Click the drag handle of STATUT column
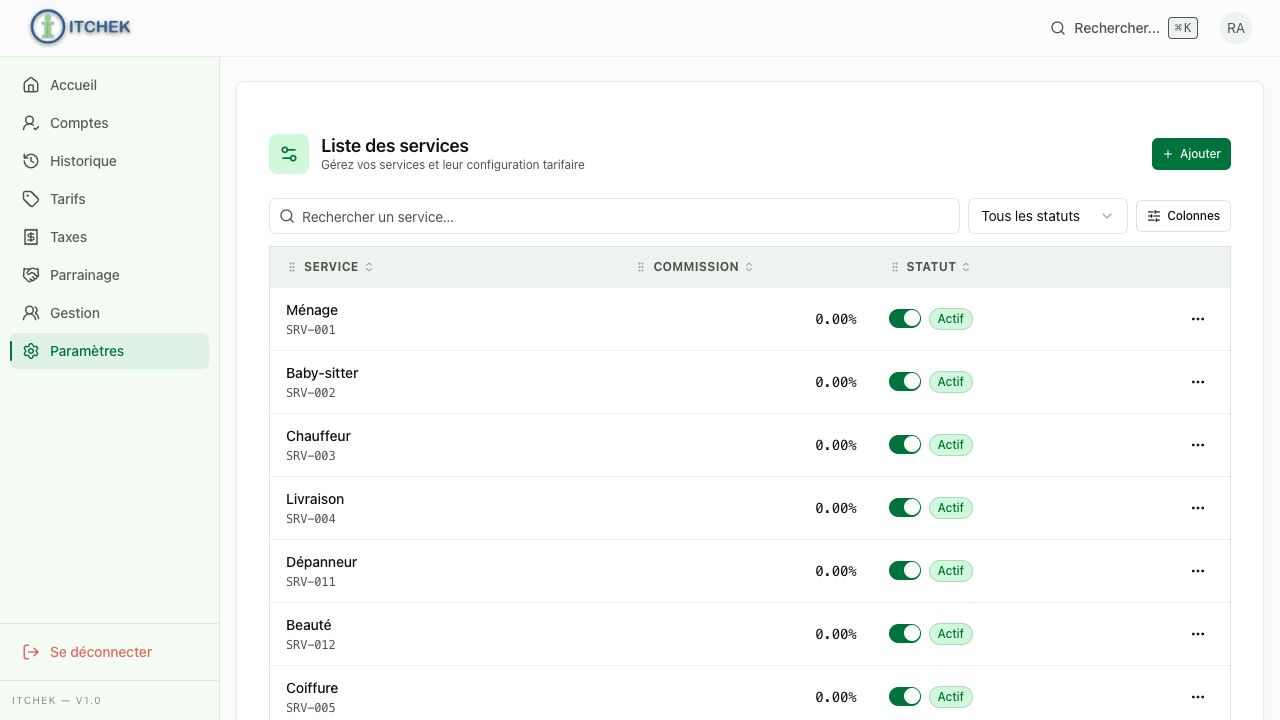This screenshot has height=720, width=1280. [x=894, y=267]
